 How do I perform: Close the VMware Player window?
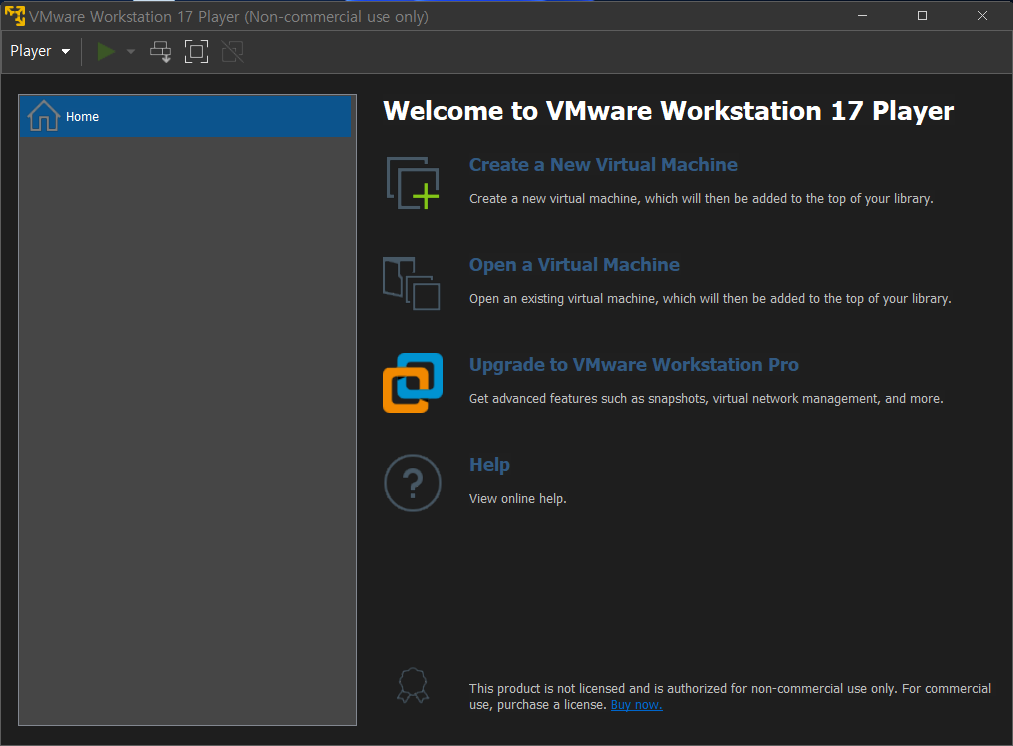(982, 16)
